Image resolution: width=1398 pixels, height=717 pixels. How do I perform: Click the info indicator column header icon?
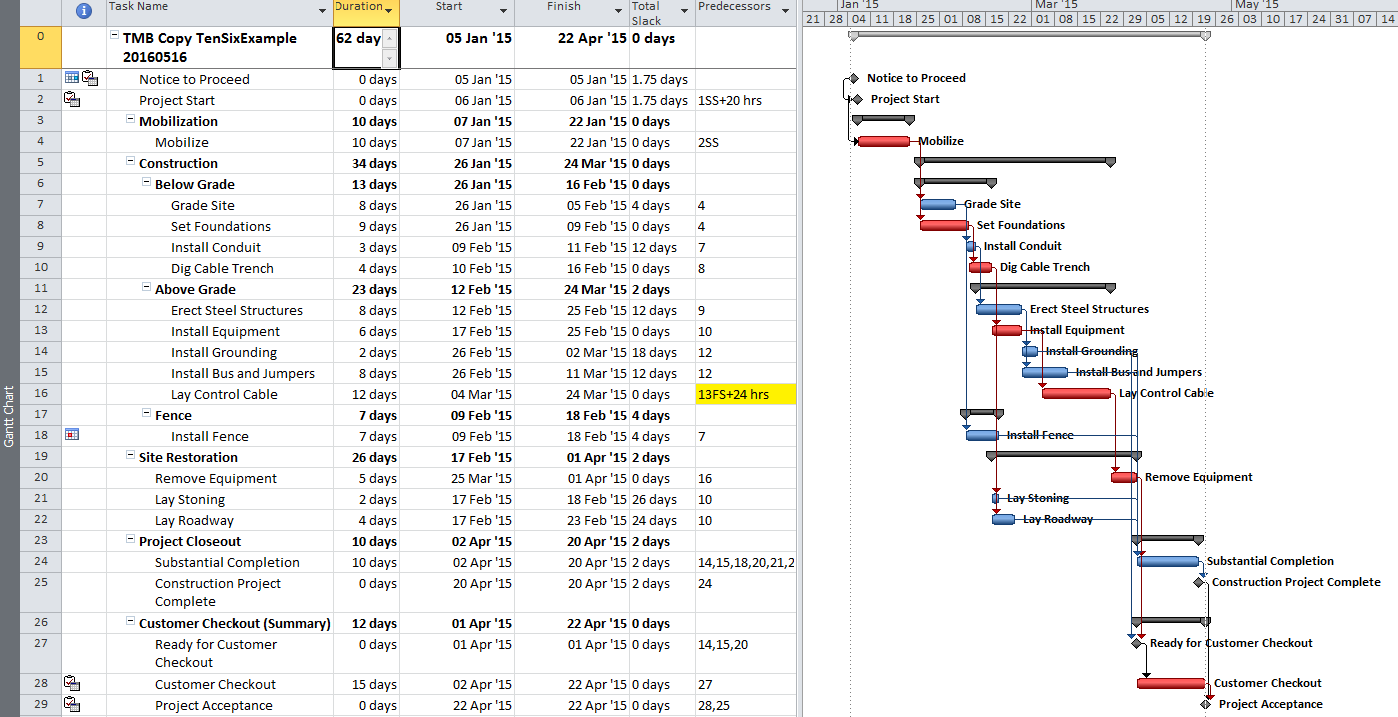pos(84,12)
